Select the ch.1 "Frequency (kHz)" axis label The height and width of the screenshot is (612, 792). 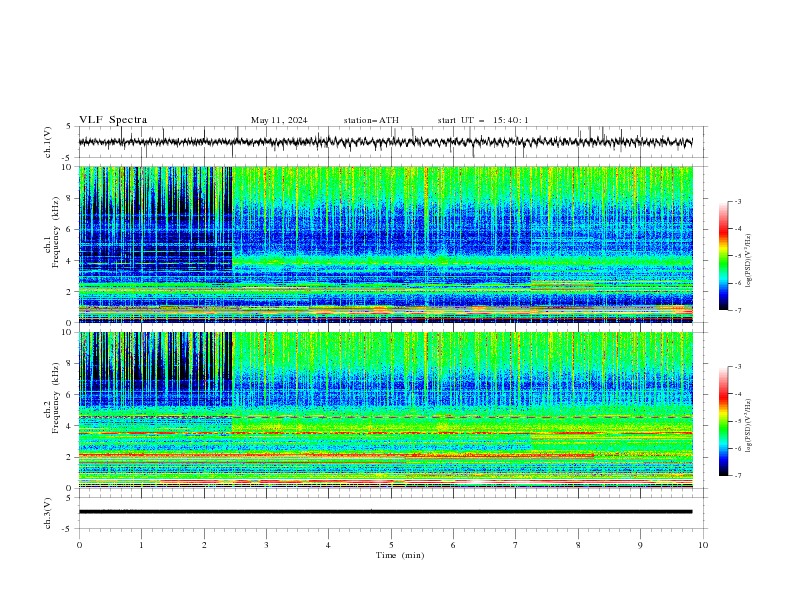(55, 232)
